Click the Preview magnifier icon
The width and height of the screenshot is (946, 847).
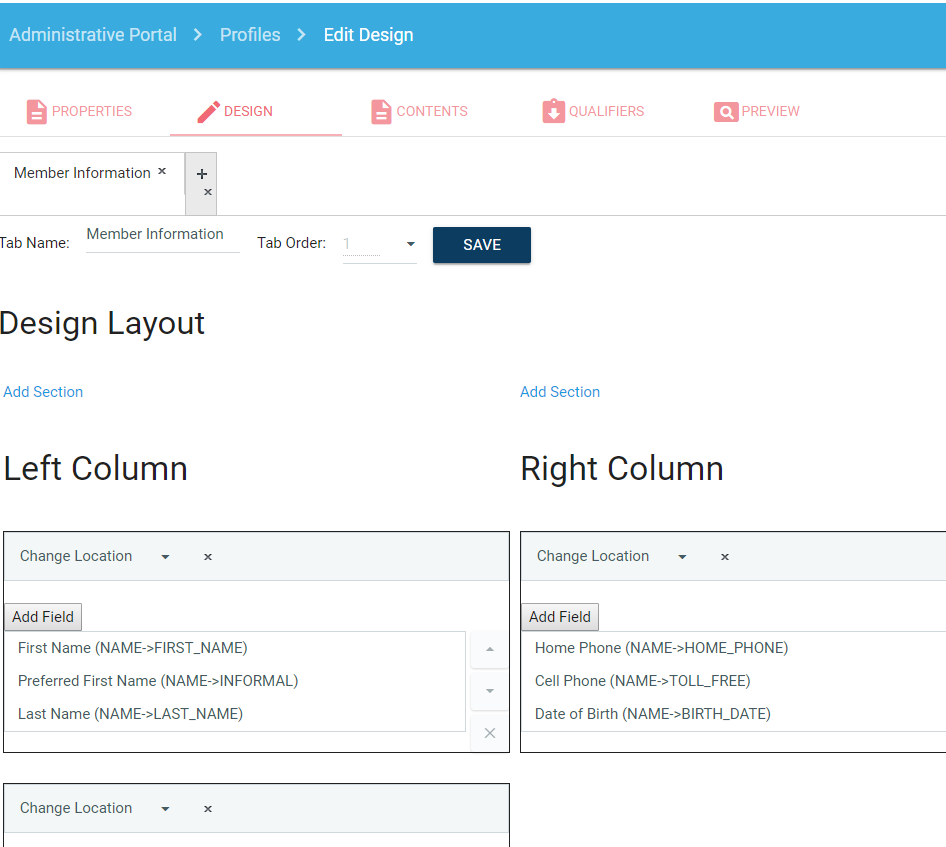pos(726,112)
